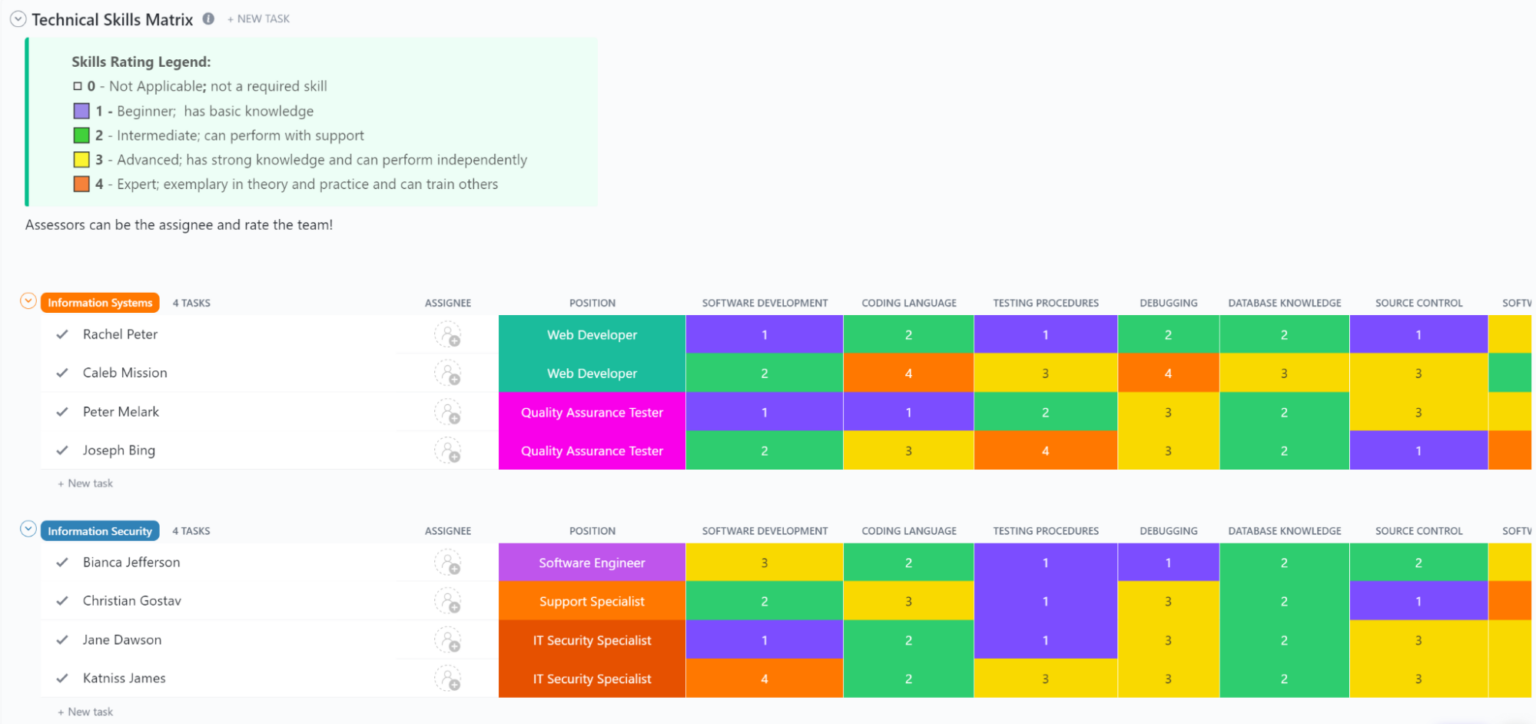Collapse the Information Systems group
Viewport: 1536px width, 724px height.
coord(28,302)
